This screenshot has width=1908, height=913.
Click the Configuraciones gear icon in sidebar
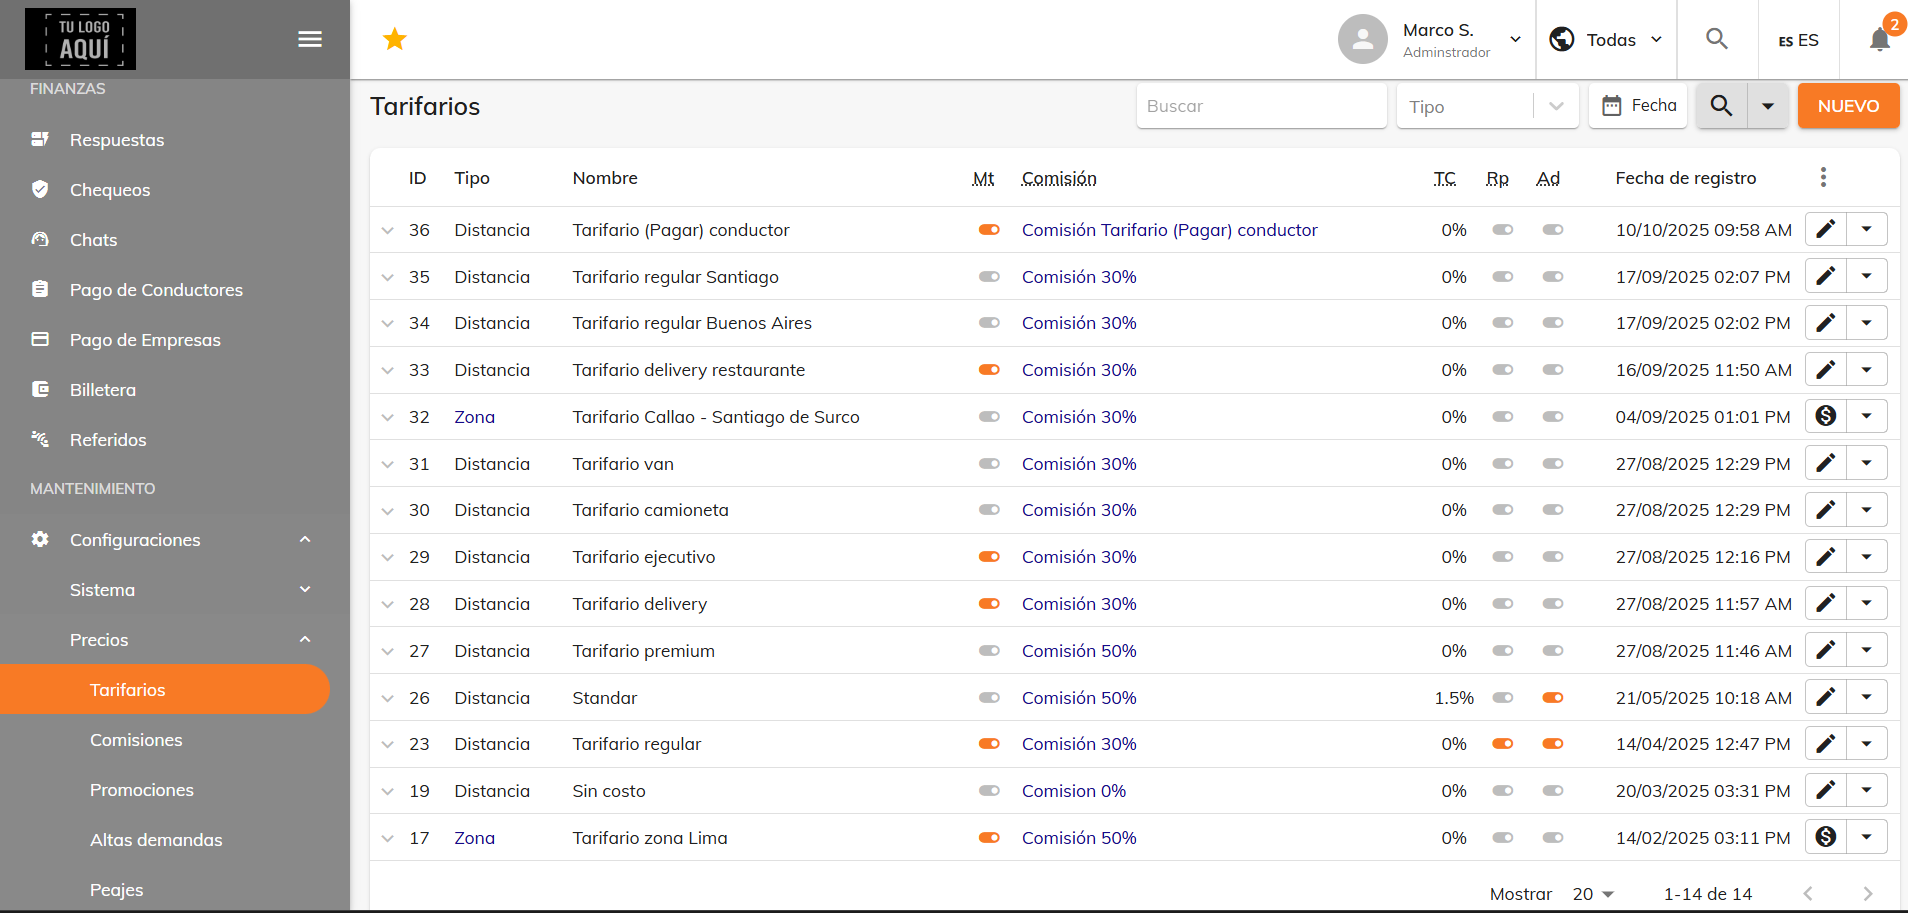(40, 539)
